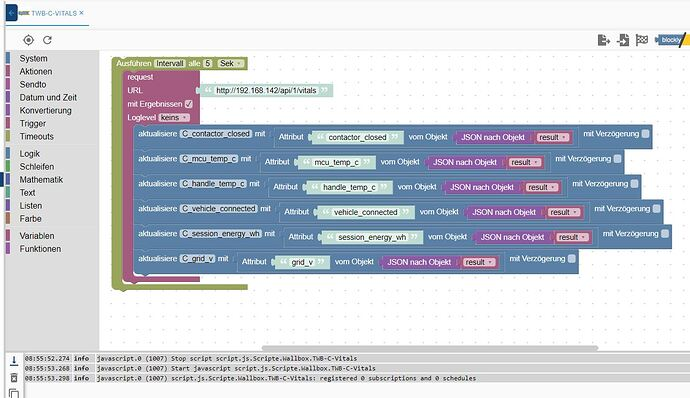Click the export blocks icon
Viewport: 690px width, 398px height.
point(604,40)
